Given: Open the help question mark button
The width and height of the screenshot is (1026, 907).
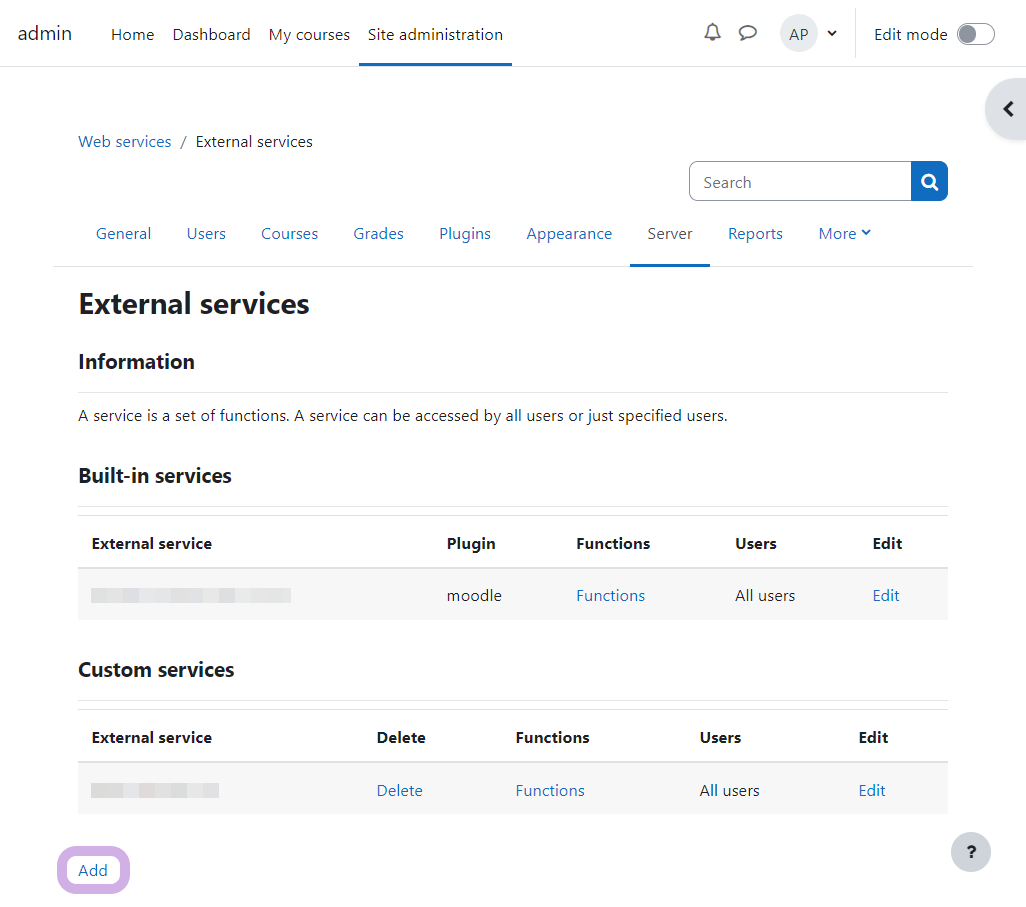Looking at the screenshot, I should click(970, 852).
